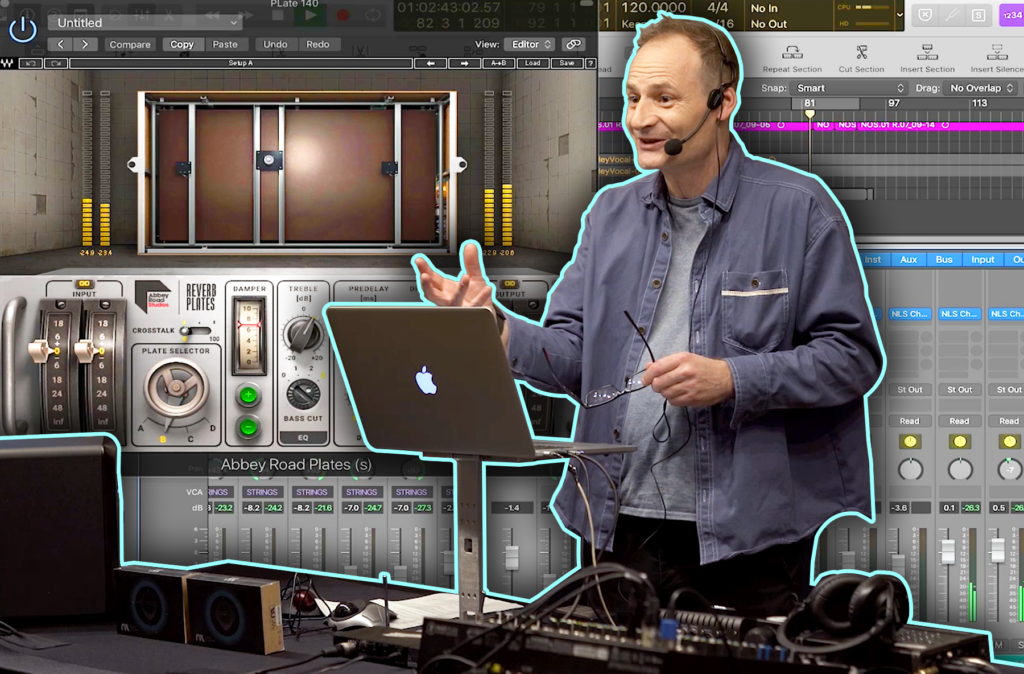The width and height of the screenshot is (1024, 674).
Task: Select plate D on the Plate Selector
Action: tap(213, 428)
